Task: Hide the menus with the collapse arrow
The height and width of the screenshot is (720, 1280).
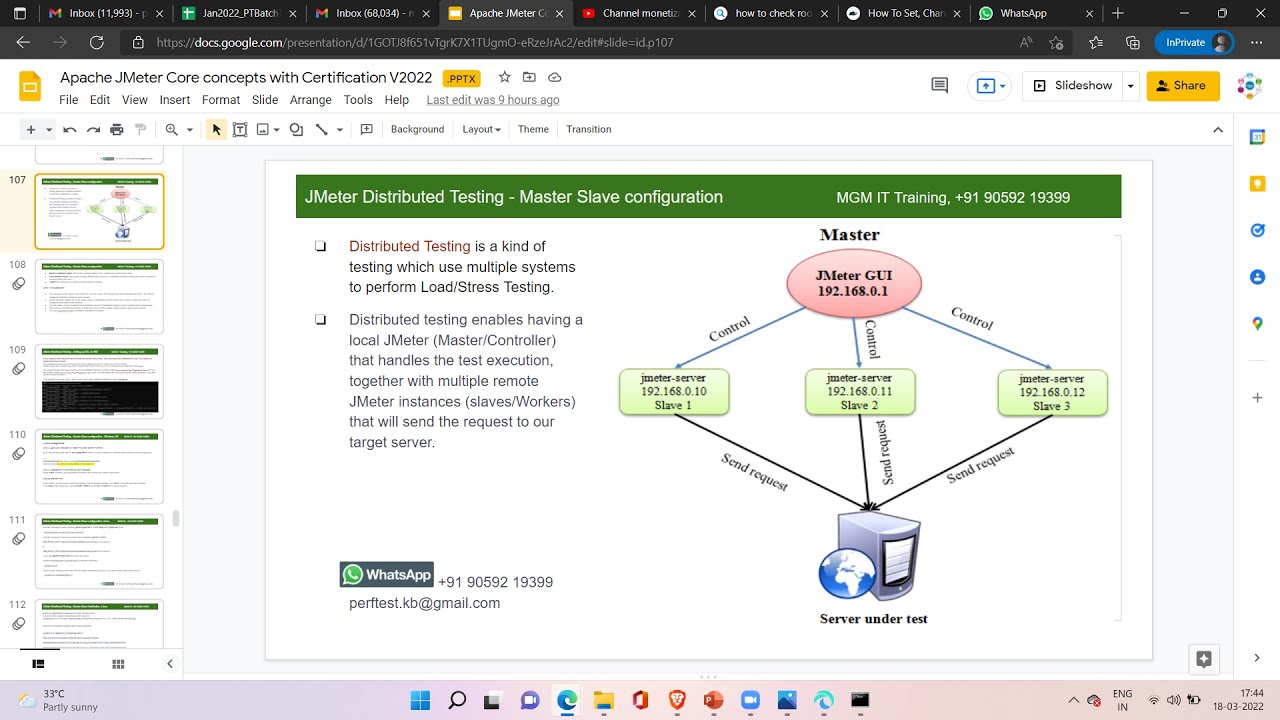Action: pyautogui.click(x=1217, y=129)
